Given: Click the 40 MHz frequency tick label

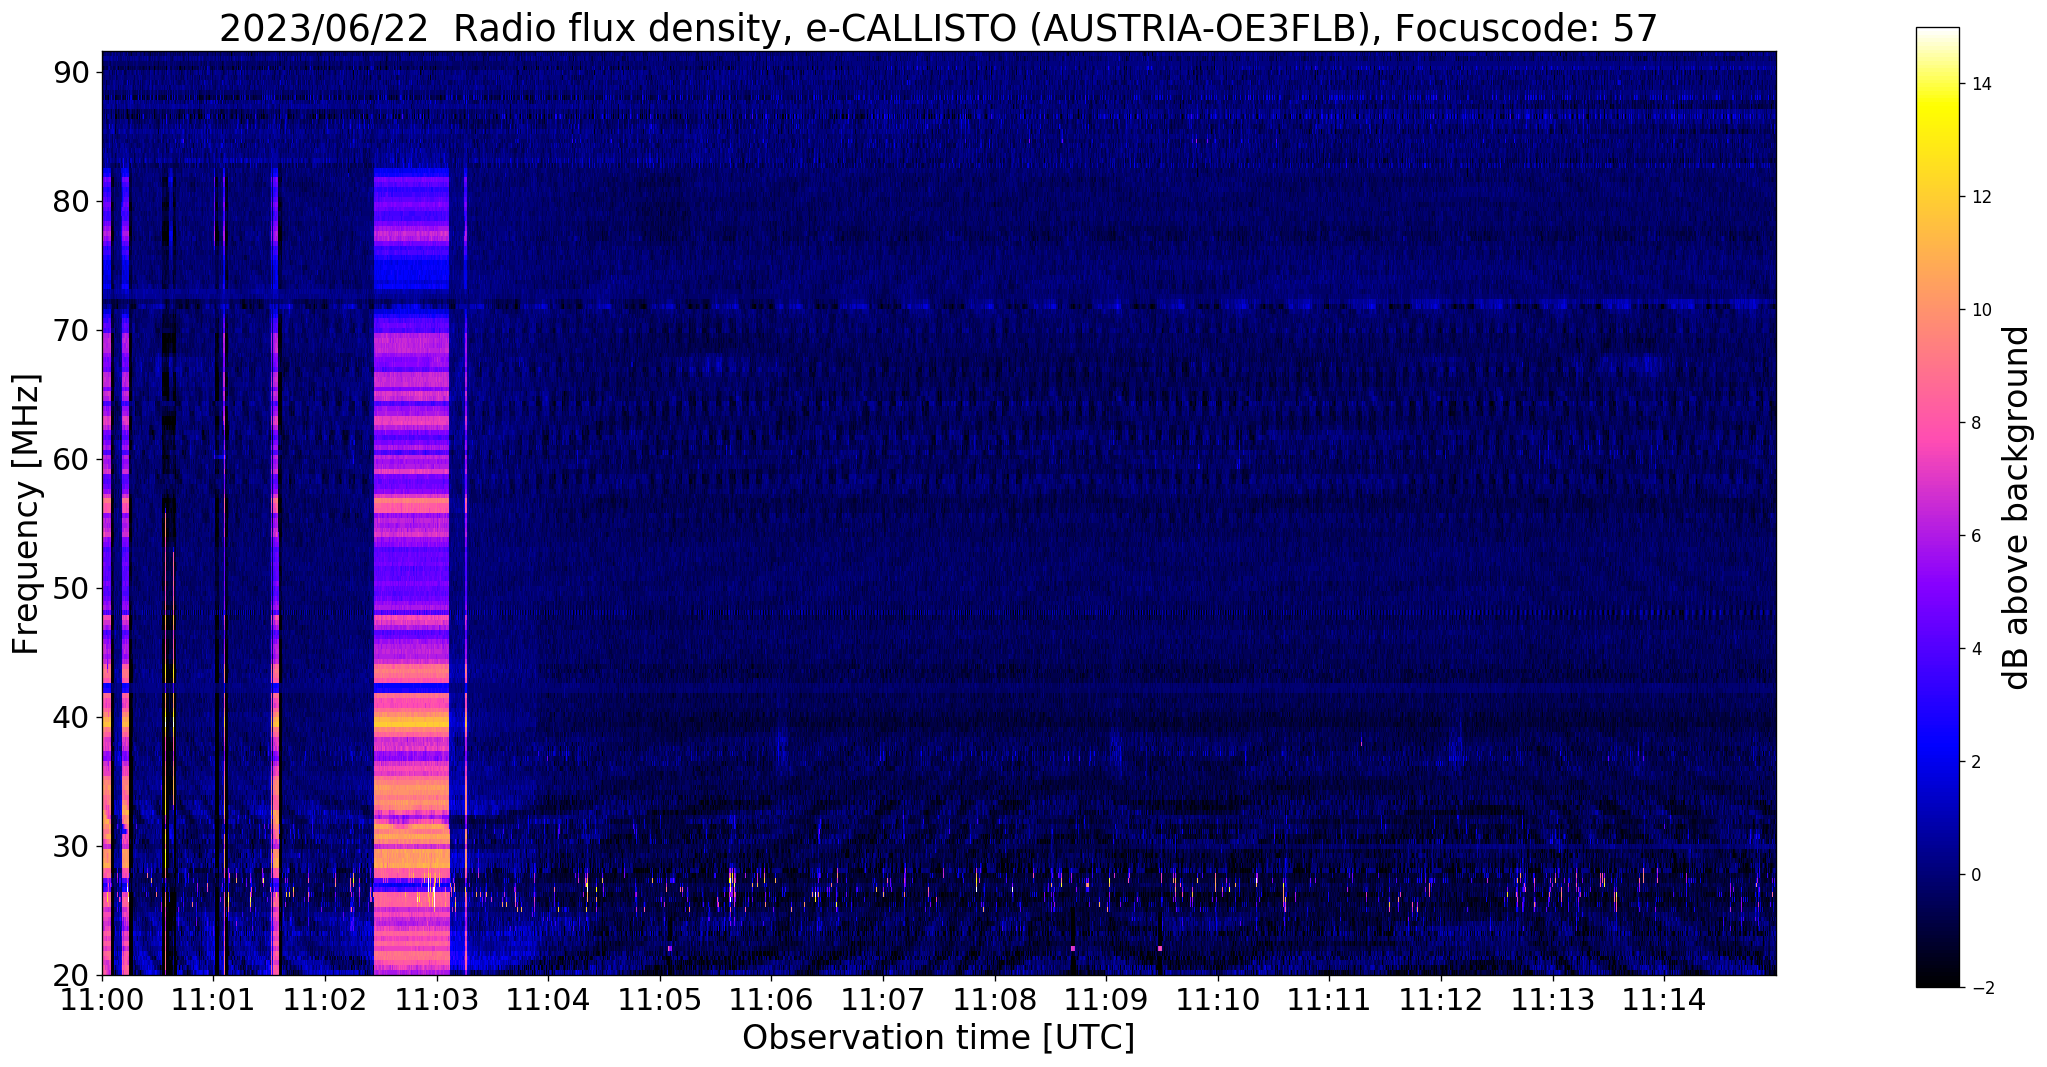Looking at the screenshot, I should pyautogui.click(x=73, y=717).
